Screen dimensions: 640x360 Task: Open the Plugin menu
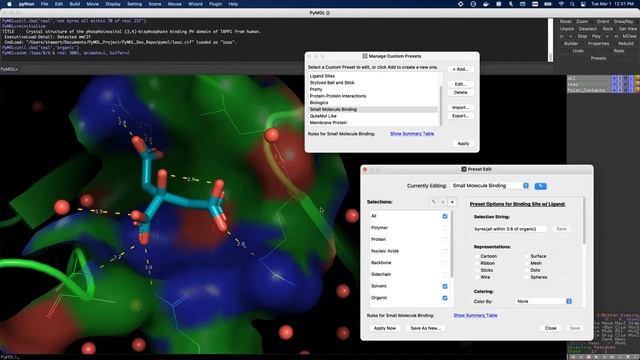click(216, 4)
